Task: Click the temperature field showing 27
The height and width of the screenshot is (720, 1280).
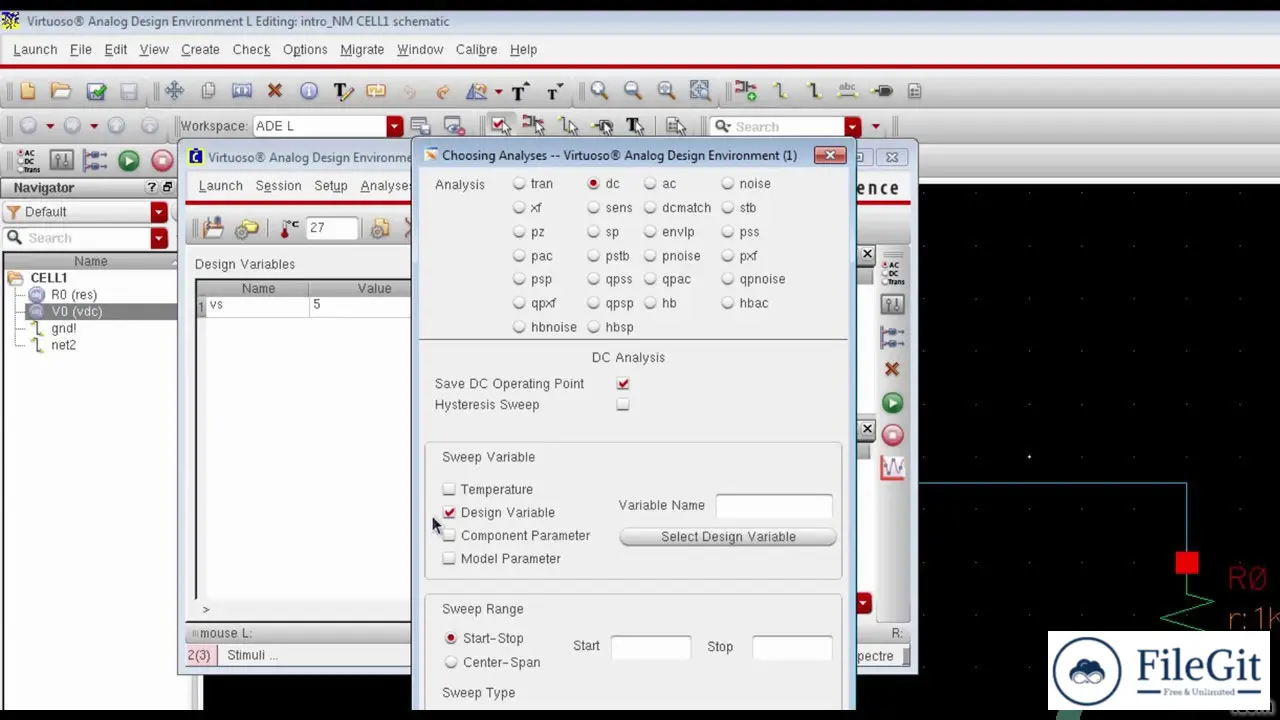Action: [x=332, y=228]
